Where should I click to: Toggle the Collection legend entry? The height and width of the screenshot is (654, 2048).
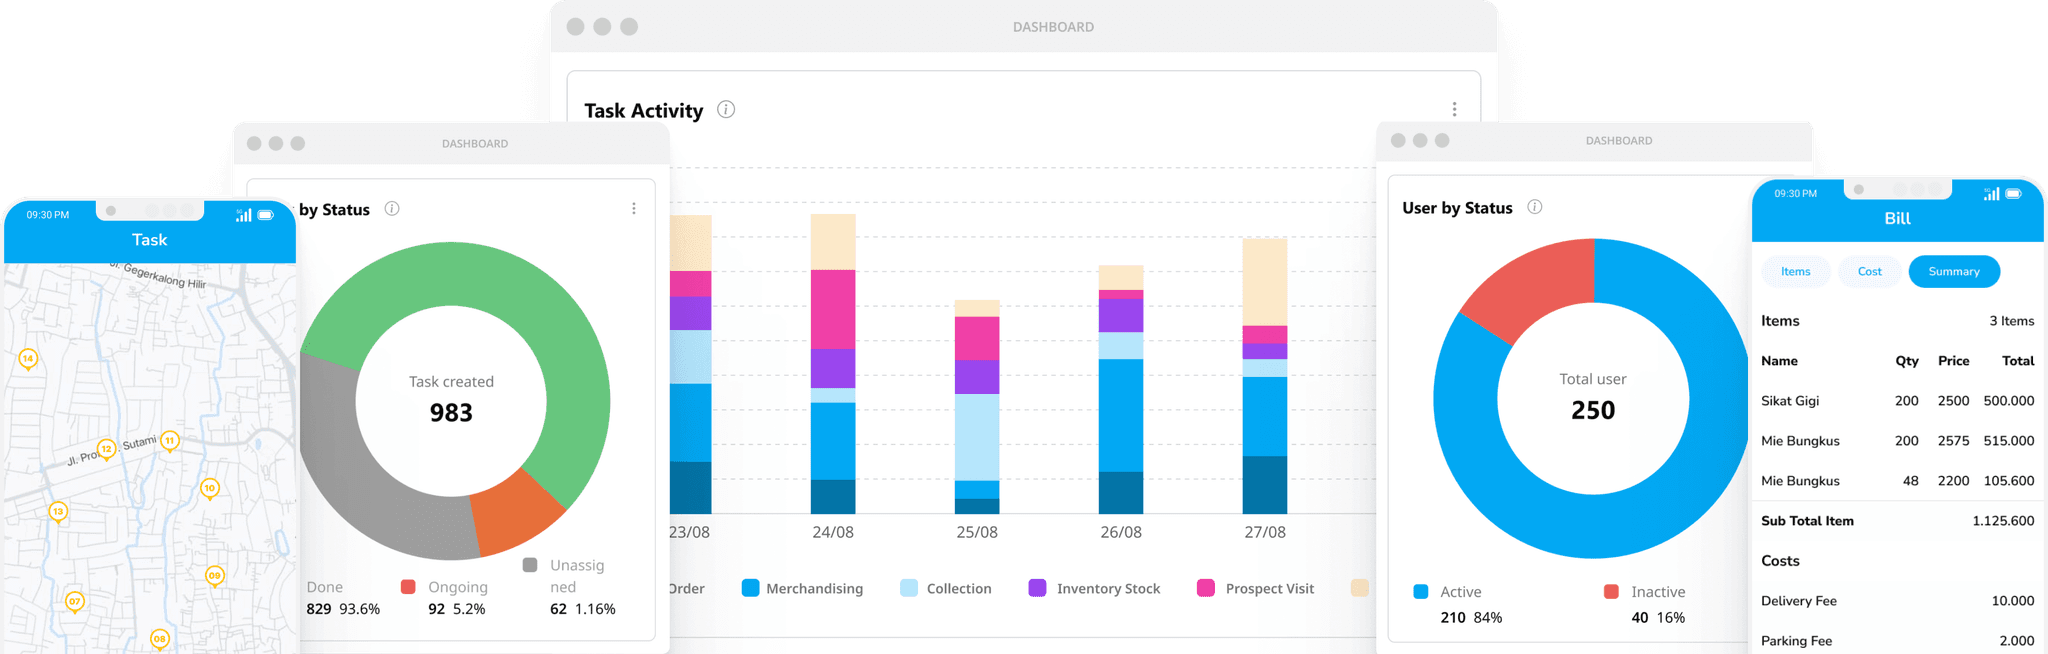pyautogui.click(x=946, y=588)
